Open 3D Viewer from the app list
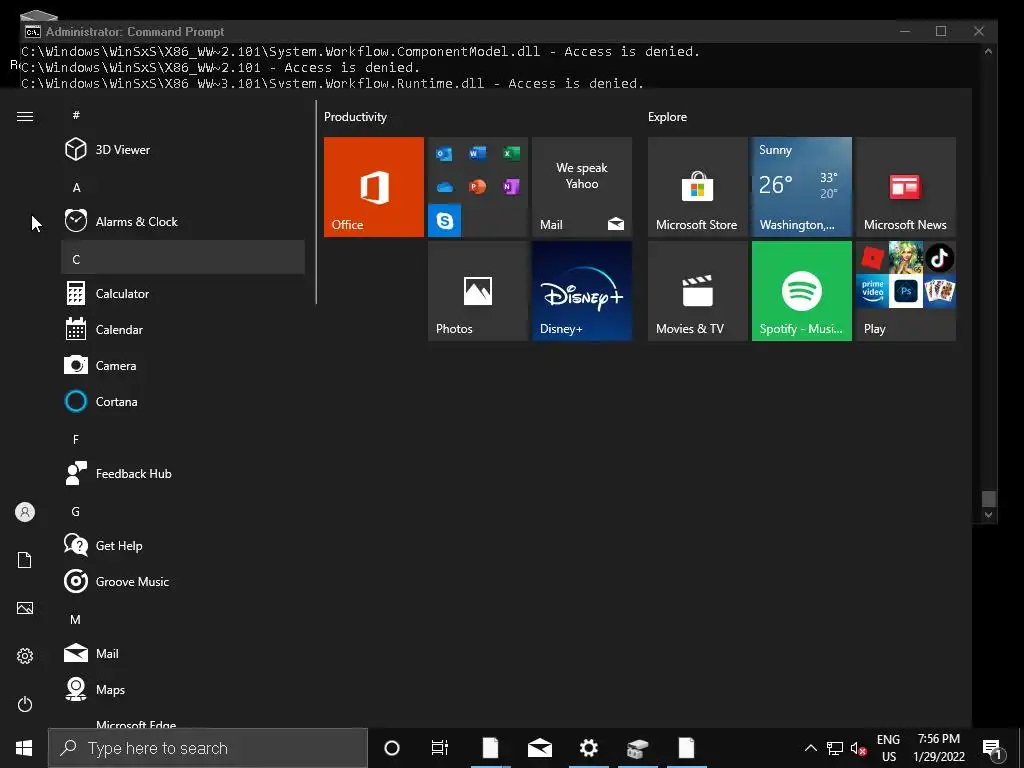This screenshot has width=1024, height=768. 183,150
